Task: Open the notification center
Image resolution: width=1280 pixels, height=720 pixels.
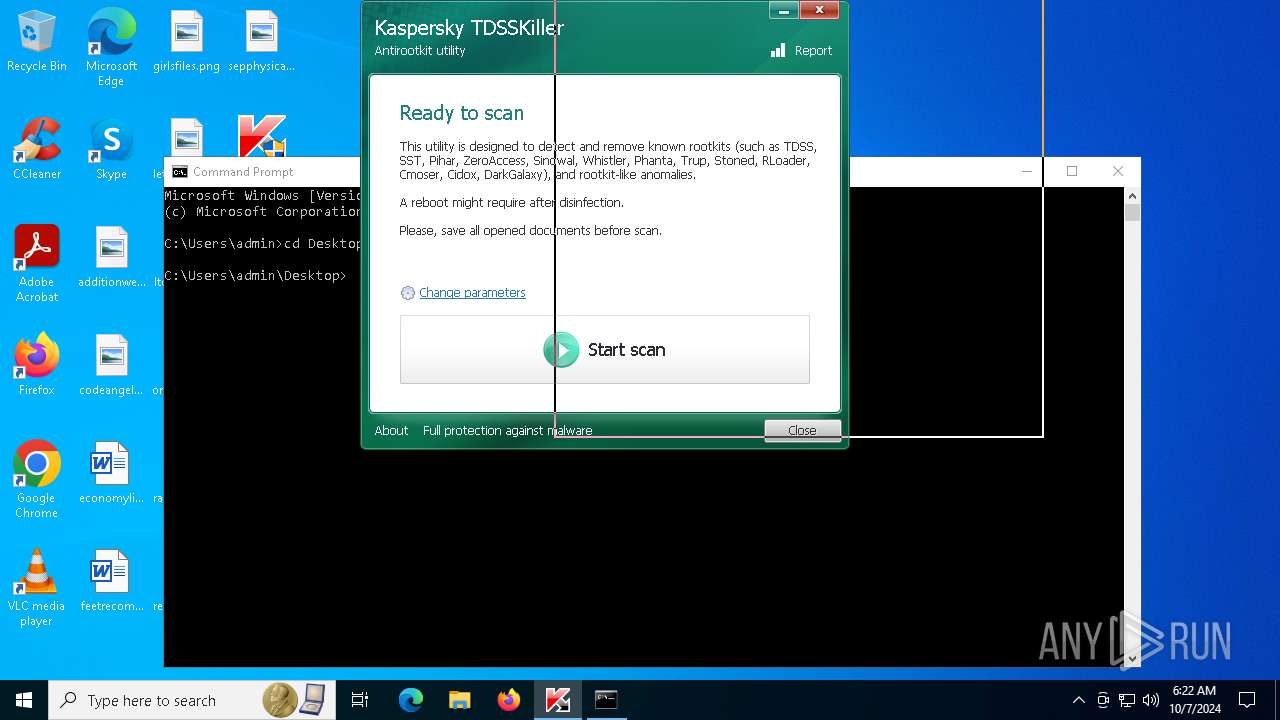Action: (1247, 700)
